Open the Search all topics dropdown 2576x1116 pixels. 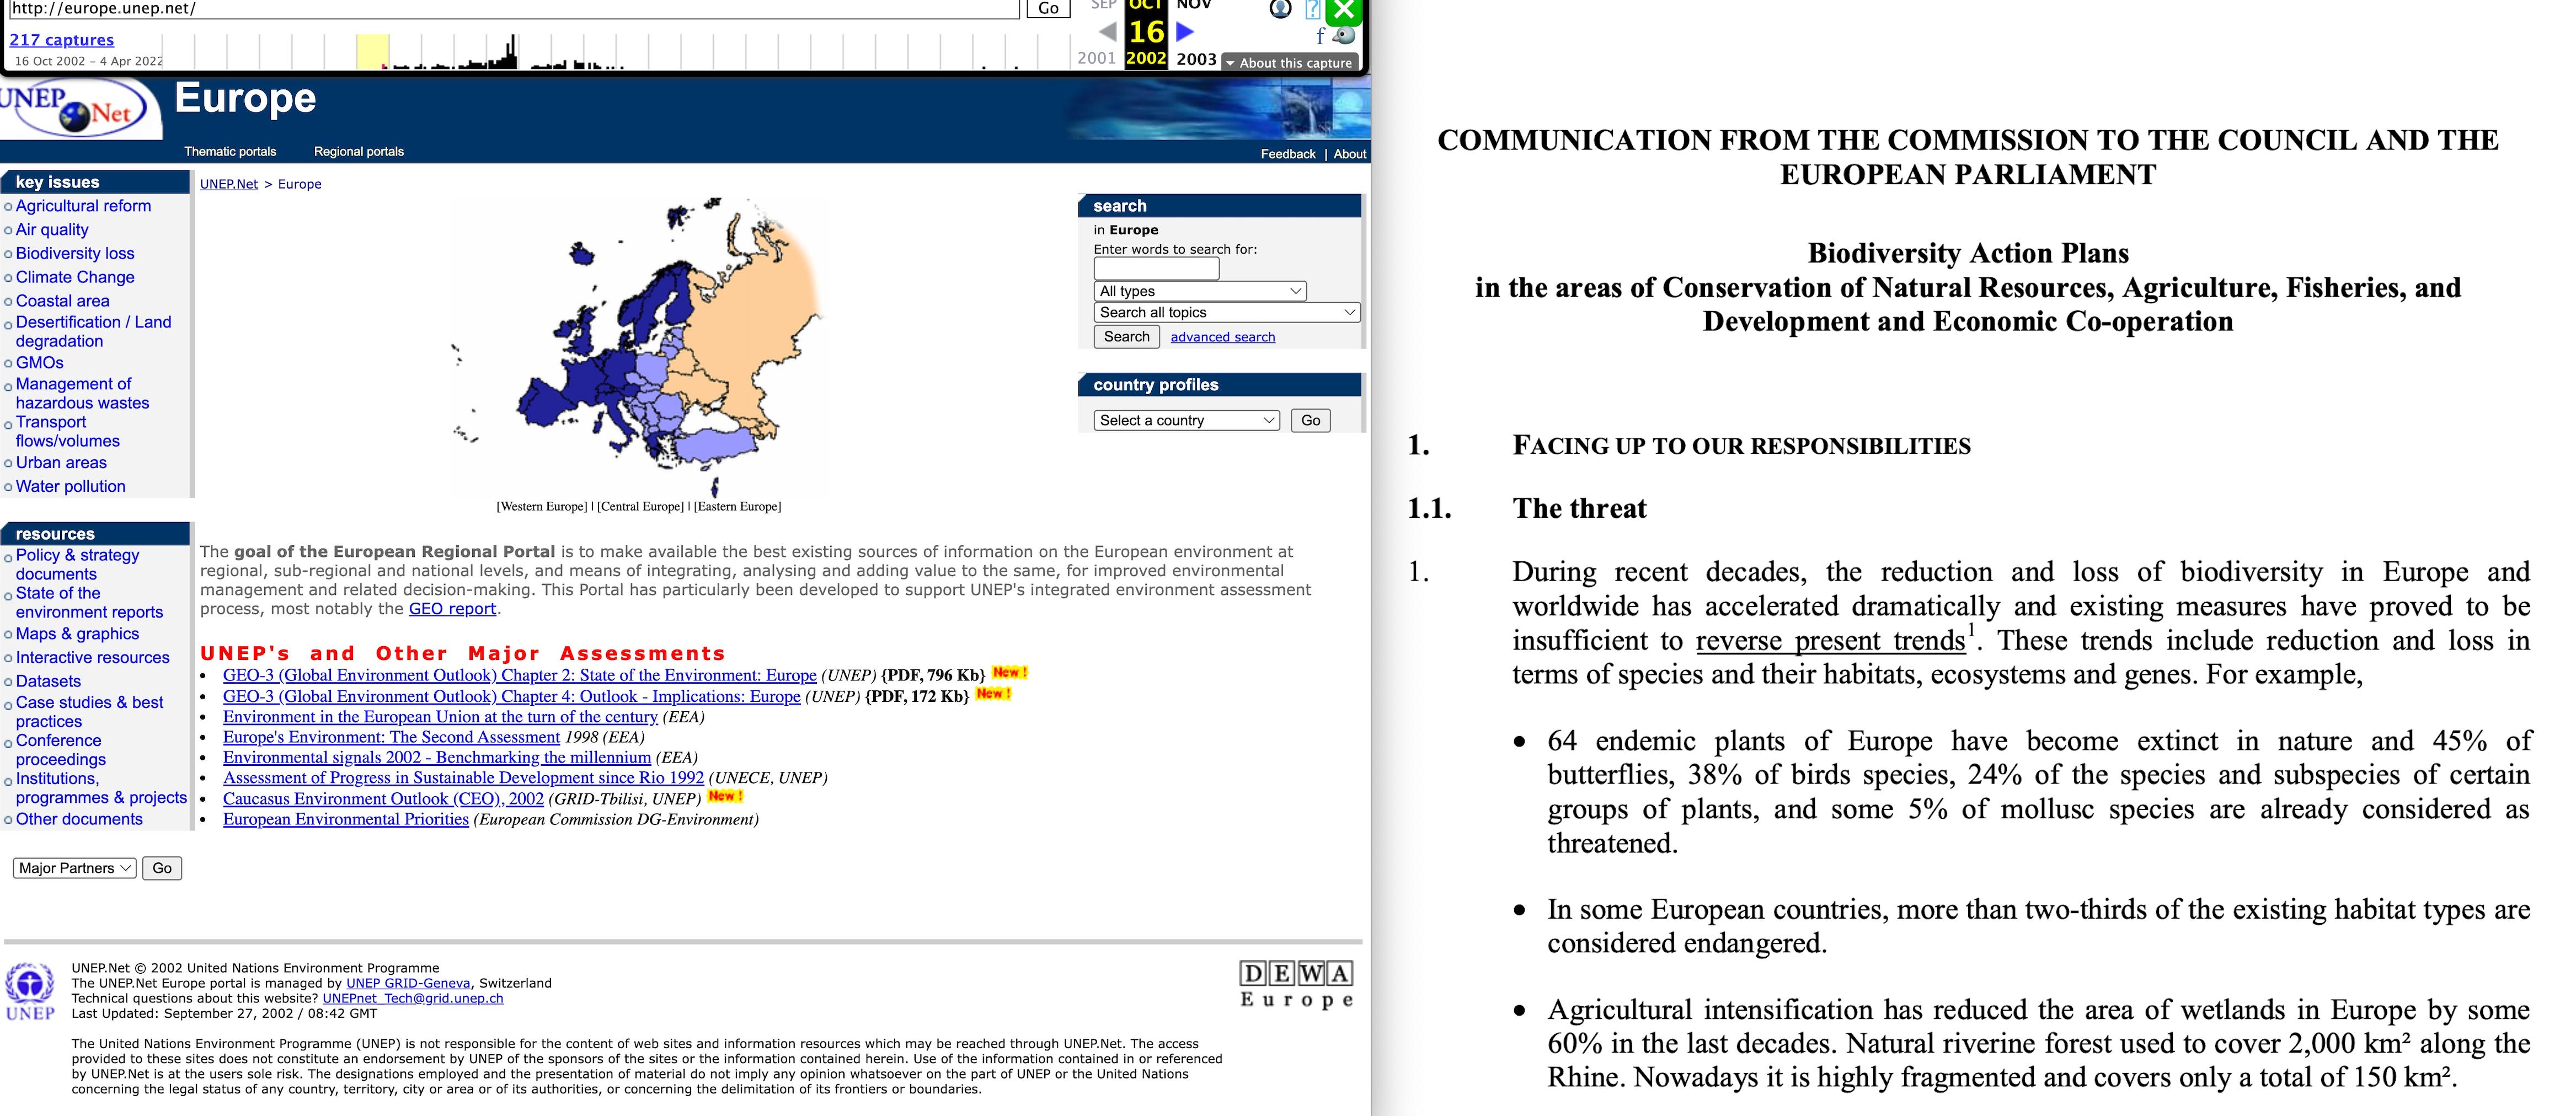coord(1227,312)
